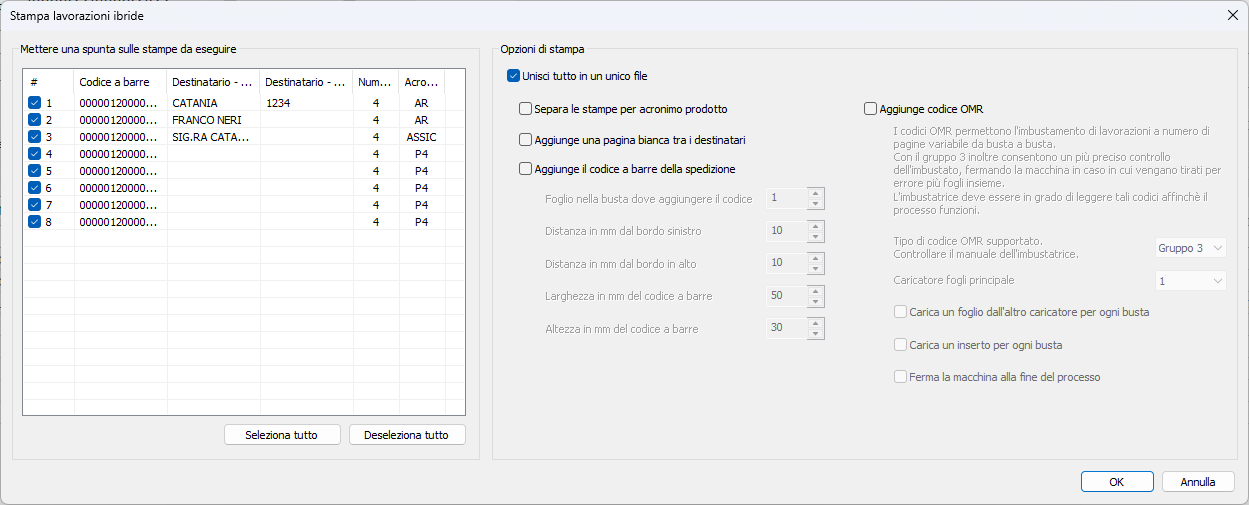The image size is (1249, 505).
Task: Click the 'Acro...' column header
Action: coord(421,82)
